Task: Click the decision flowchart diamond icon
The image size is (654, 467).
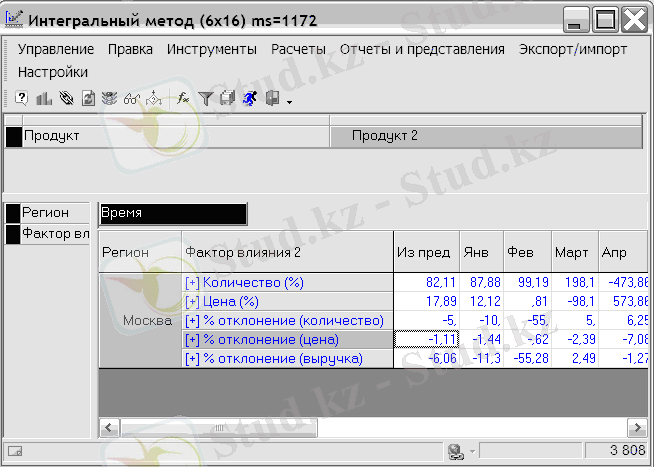Action: click(x=154, y=98)
